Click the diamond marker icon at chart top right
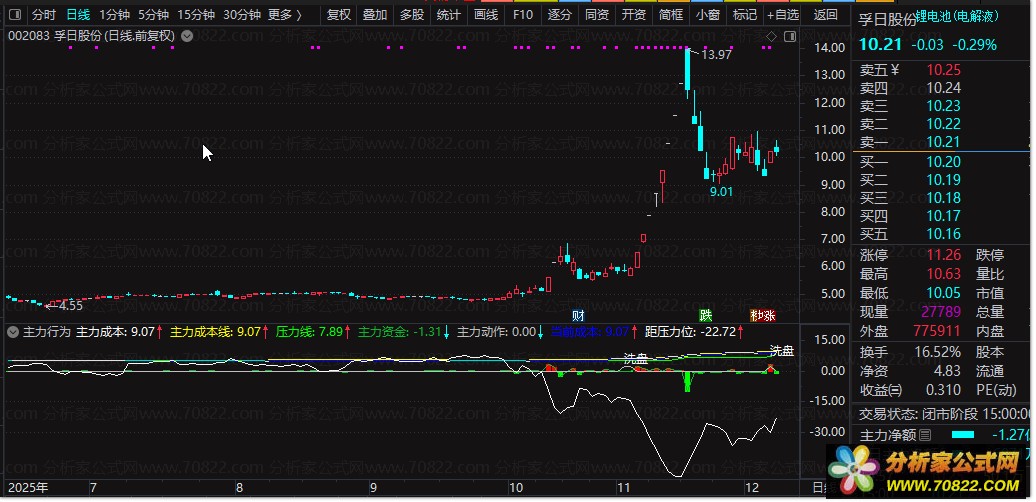This screenshot has width=1036, height=502. coord(771,37)
